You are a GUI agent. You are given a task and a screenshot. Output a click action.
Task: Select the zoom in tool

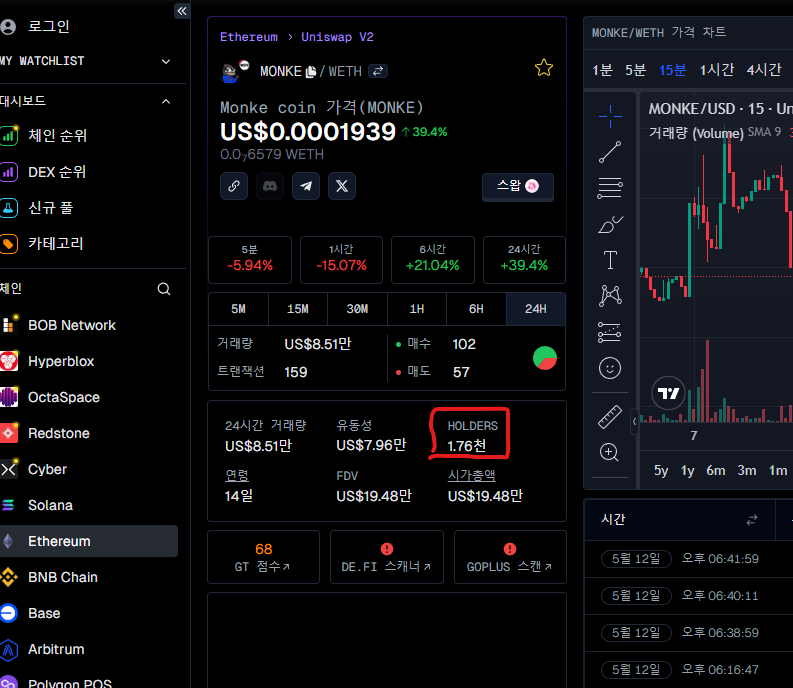pyautogui.click(x=609, y=452)
